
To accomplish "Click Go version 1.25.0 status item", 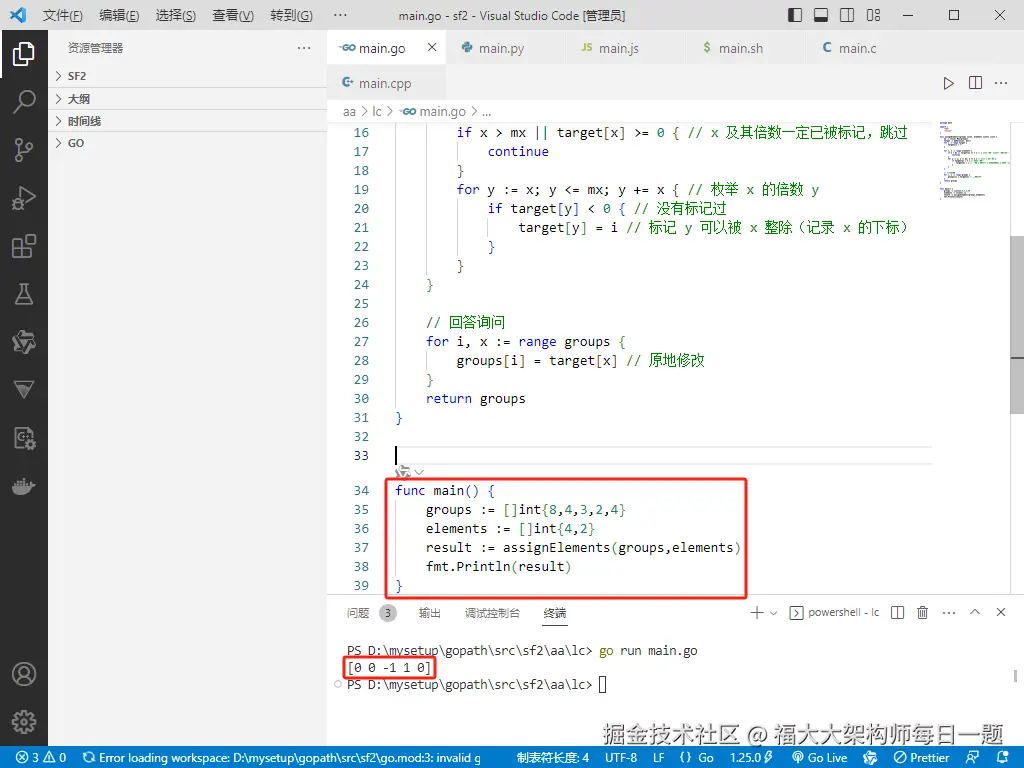I will pyautogui.click(x=751, y=758).
